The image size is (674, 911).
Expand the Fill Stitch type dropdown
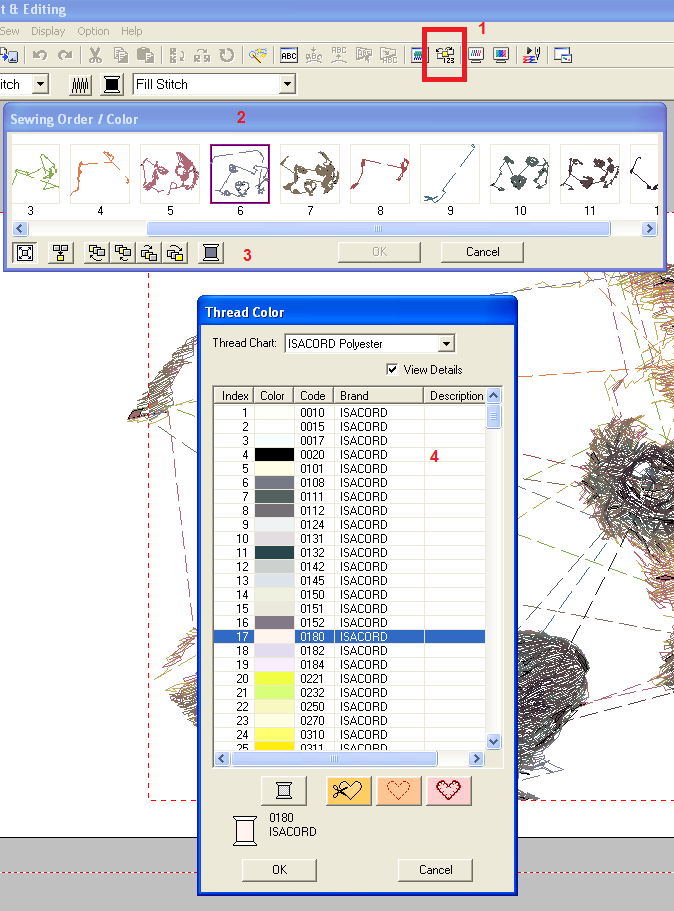tap(287, 85)
